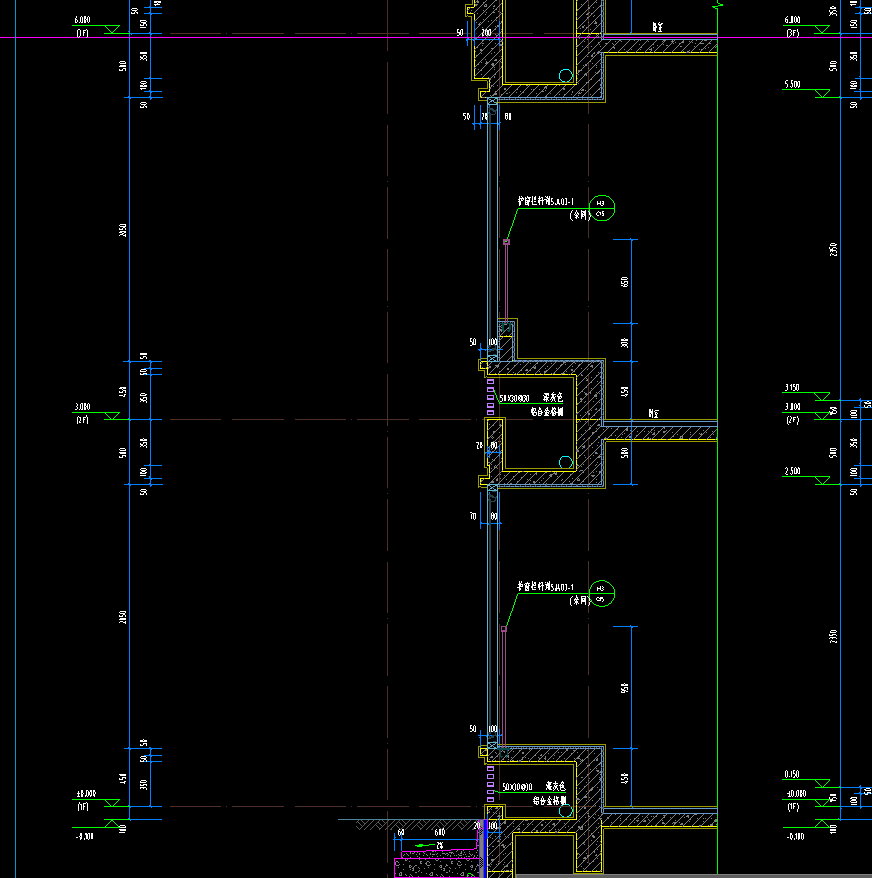Select the 600 dimension above the ground apron
Viewport: 872px width, 878px height.
tap(440, 833)
